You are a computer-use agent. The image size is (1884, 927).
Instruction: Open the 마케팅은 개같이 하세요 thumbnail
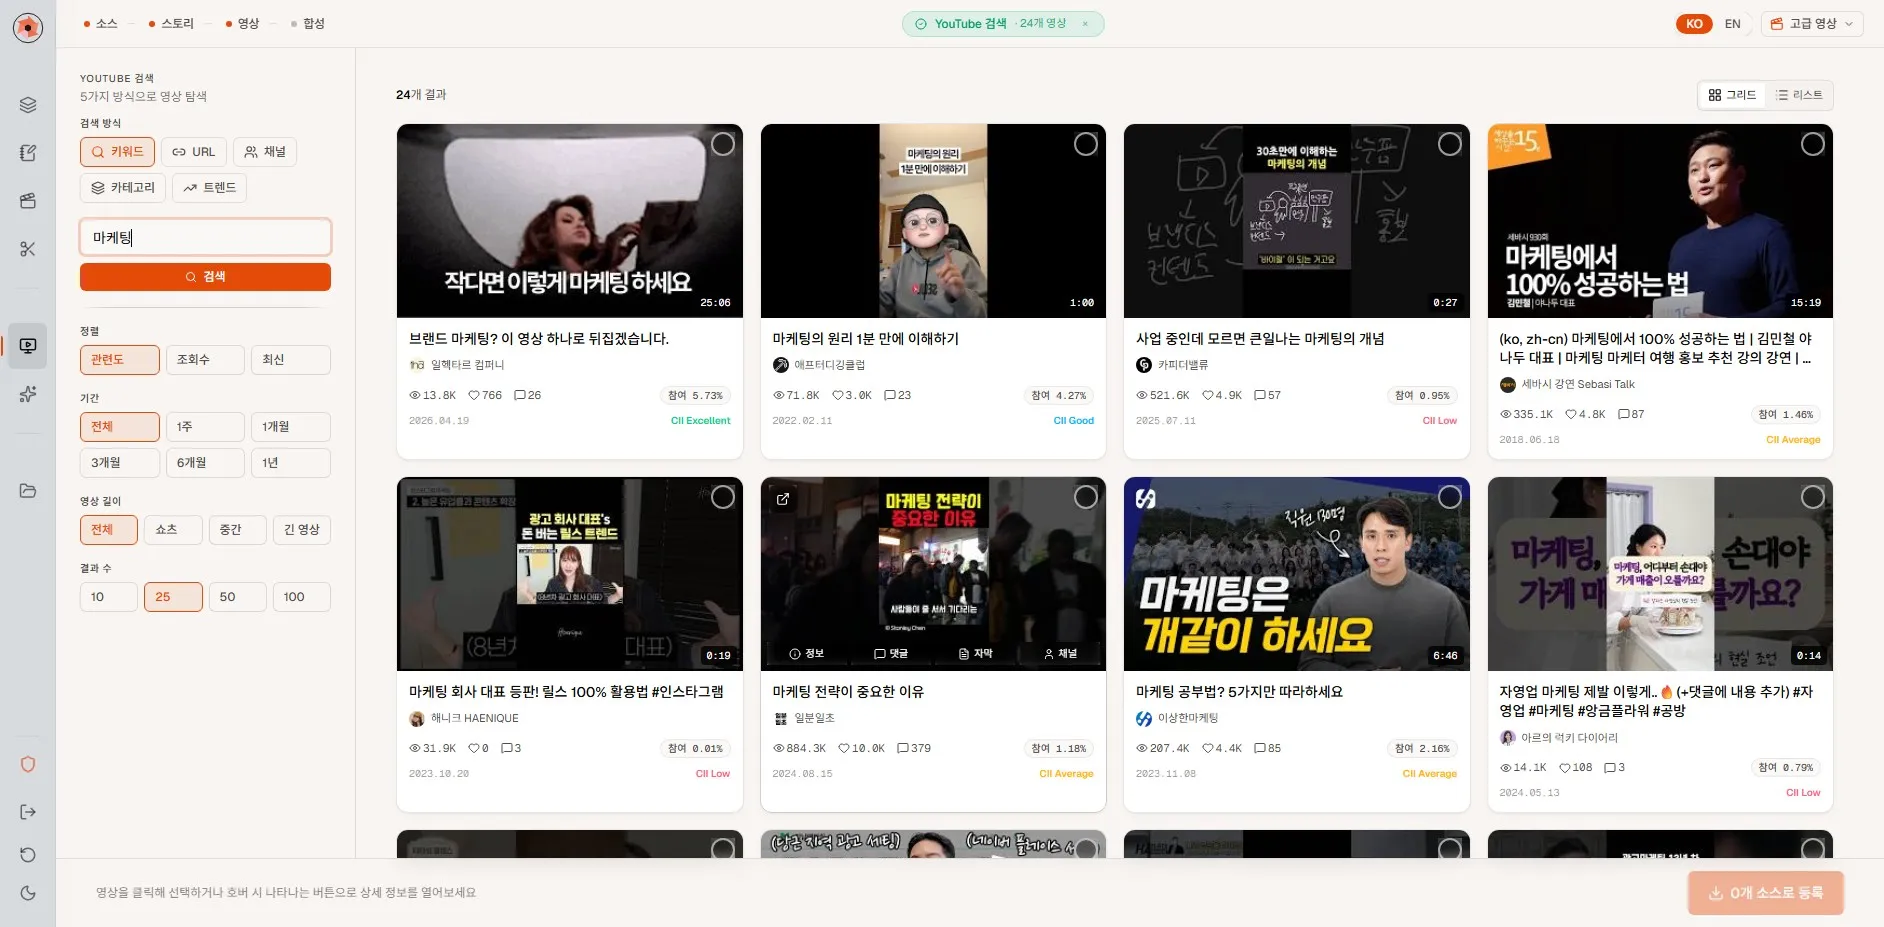point(1296,574)
